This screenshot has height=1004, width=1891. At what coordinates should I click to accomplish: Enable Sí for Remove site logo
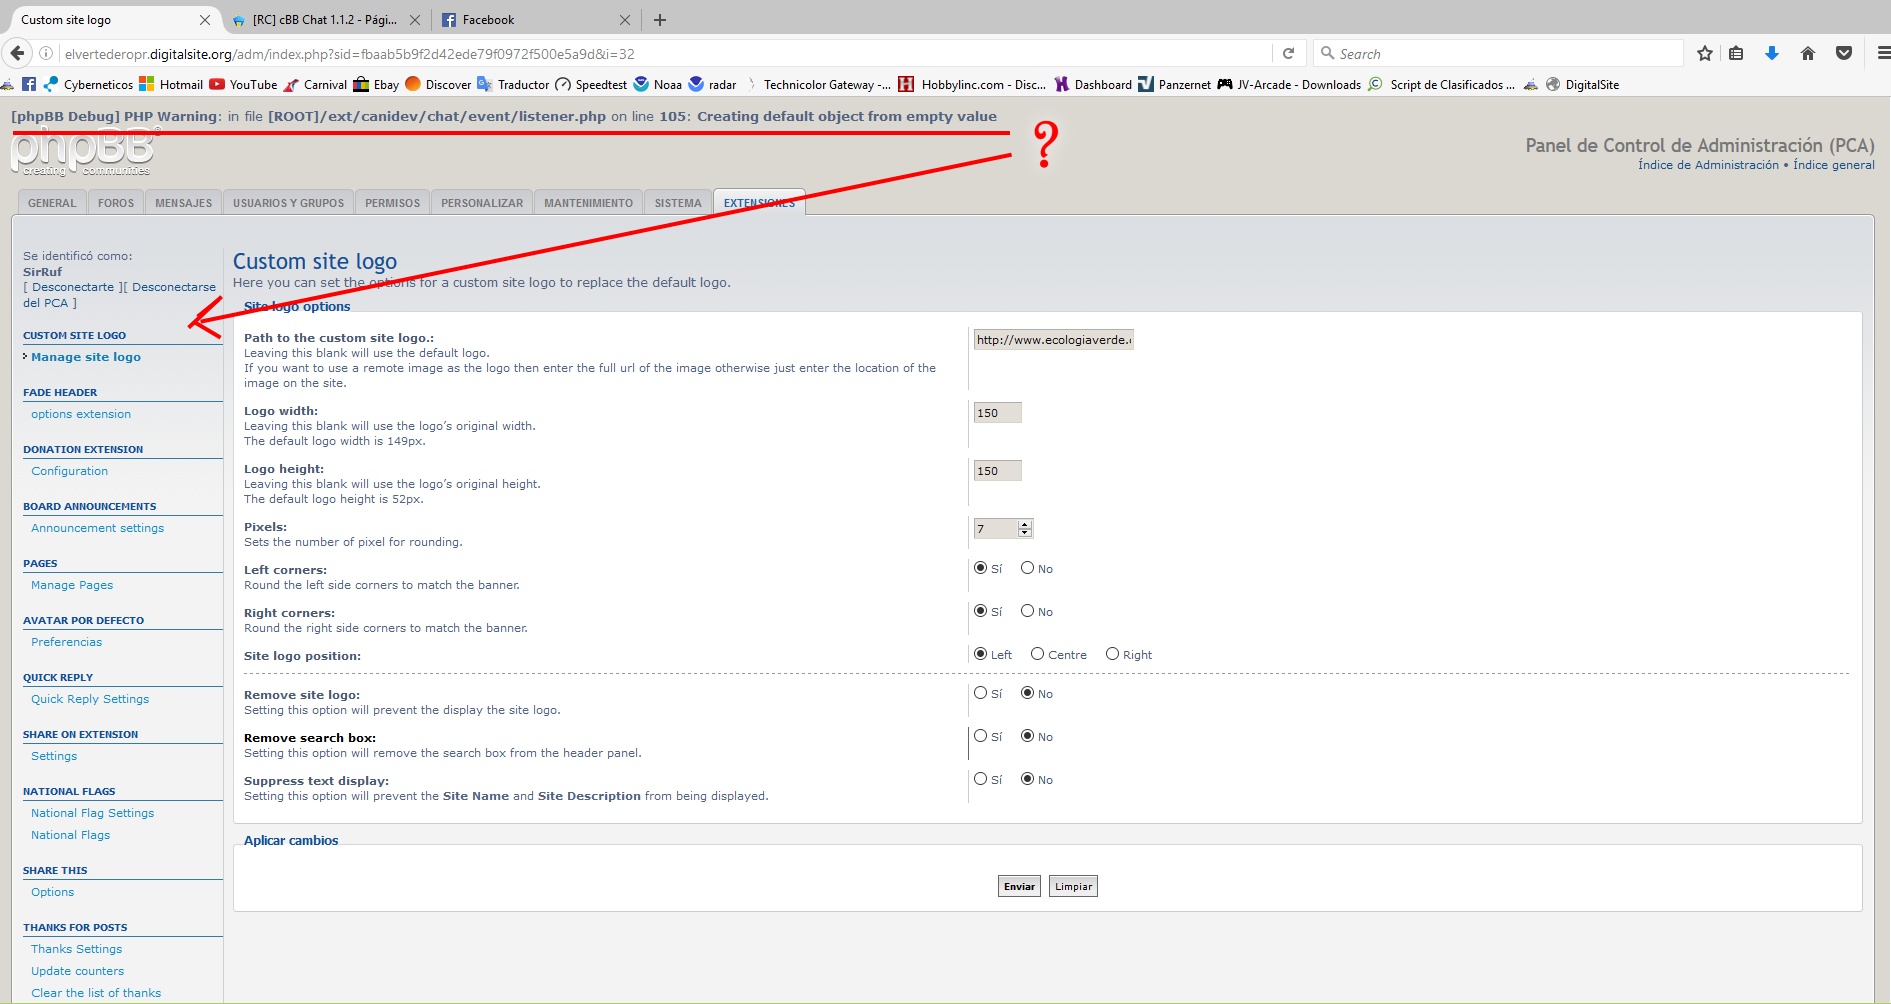click(x=980, y=693)
